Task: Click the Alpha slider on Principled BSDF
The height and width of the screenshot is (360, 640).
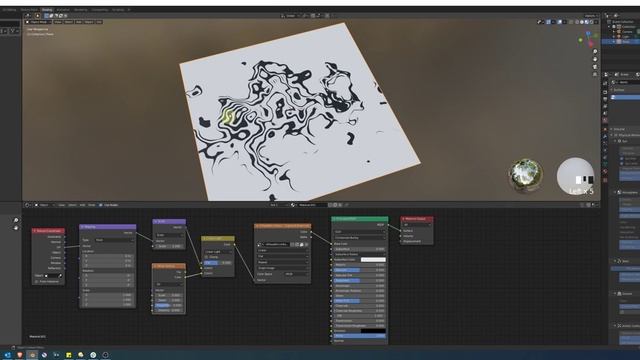Action: (359, 336)
